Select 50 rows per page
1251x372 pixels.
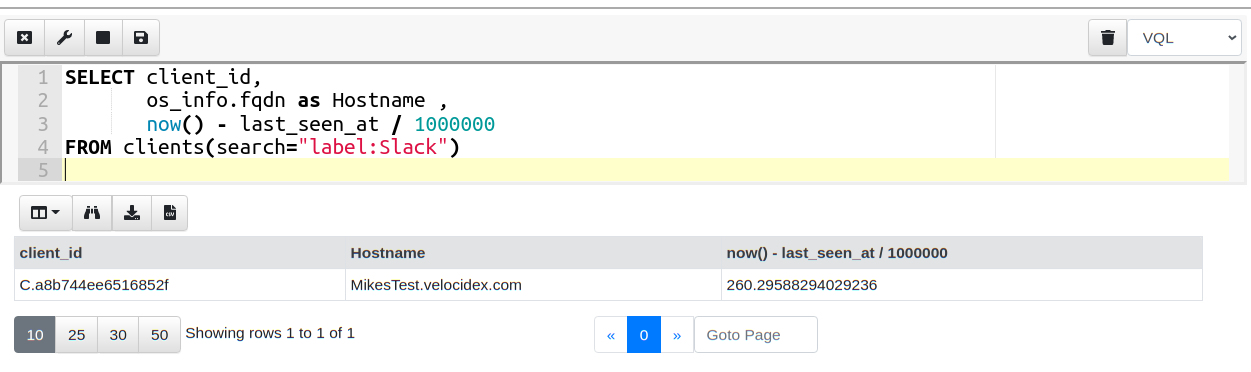click(x=160, y=335)
